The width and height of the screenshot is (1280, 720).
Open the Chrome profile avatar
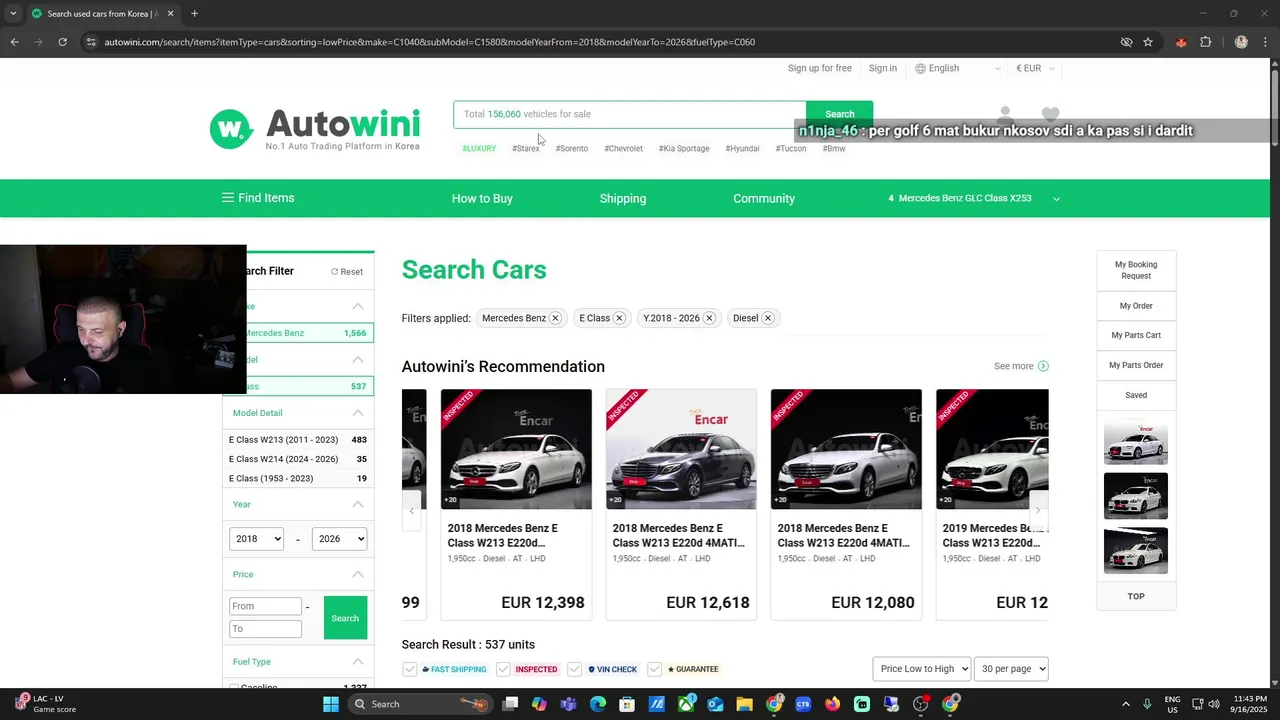coord(1241,42)
